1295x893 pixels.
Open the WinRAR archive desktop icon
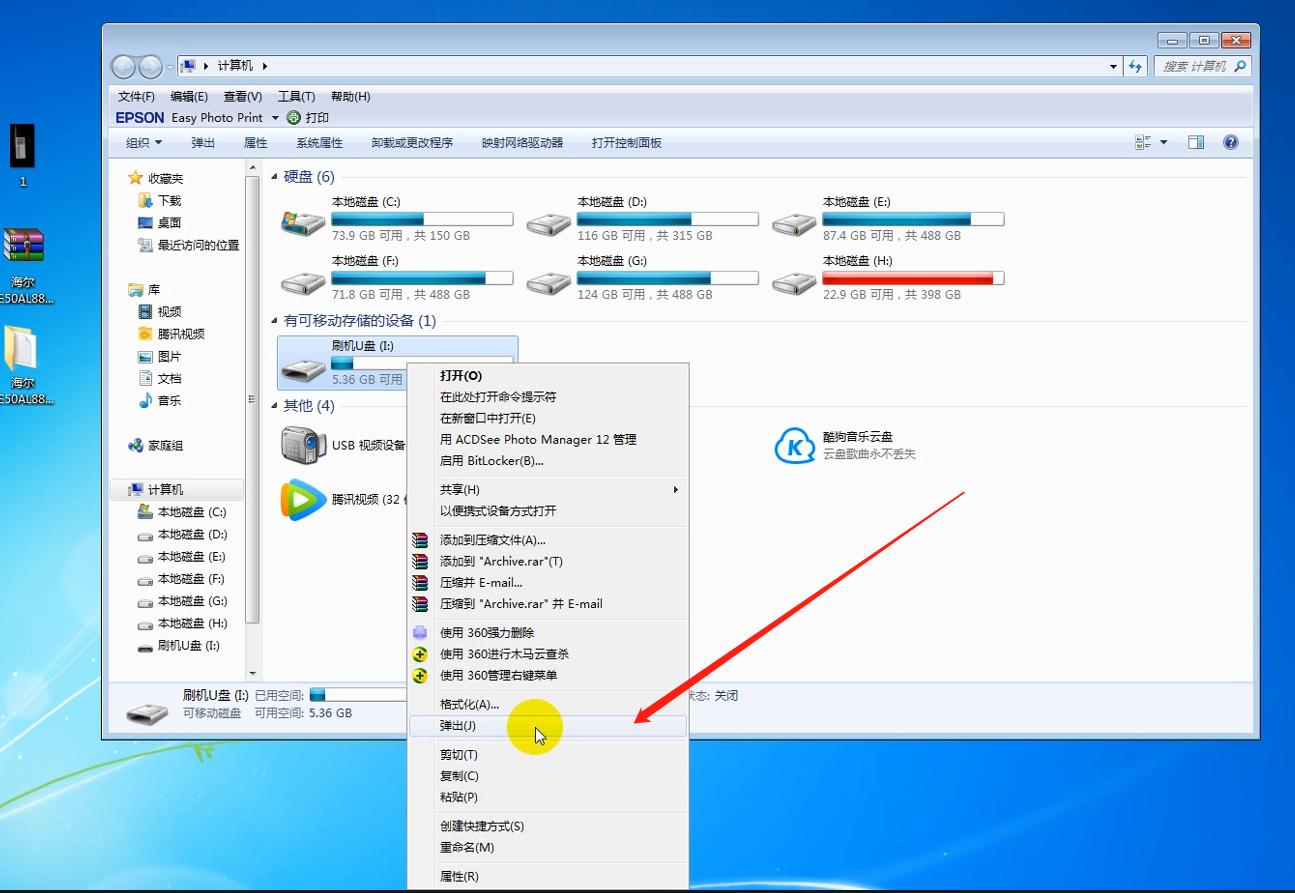click(x=23, y=246)
